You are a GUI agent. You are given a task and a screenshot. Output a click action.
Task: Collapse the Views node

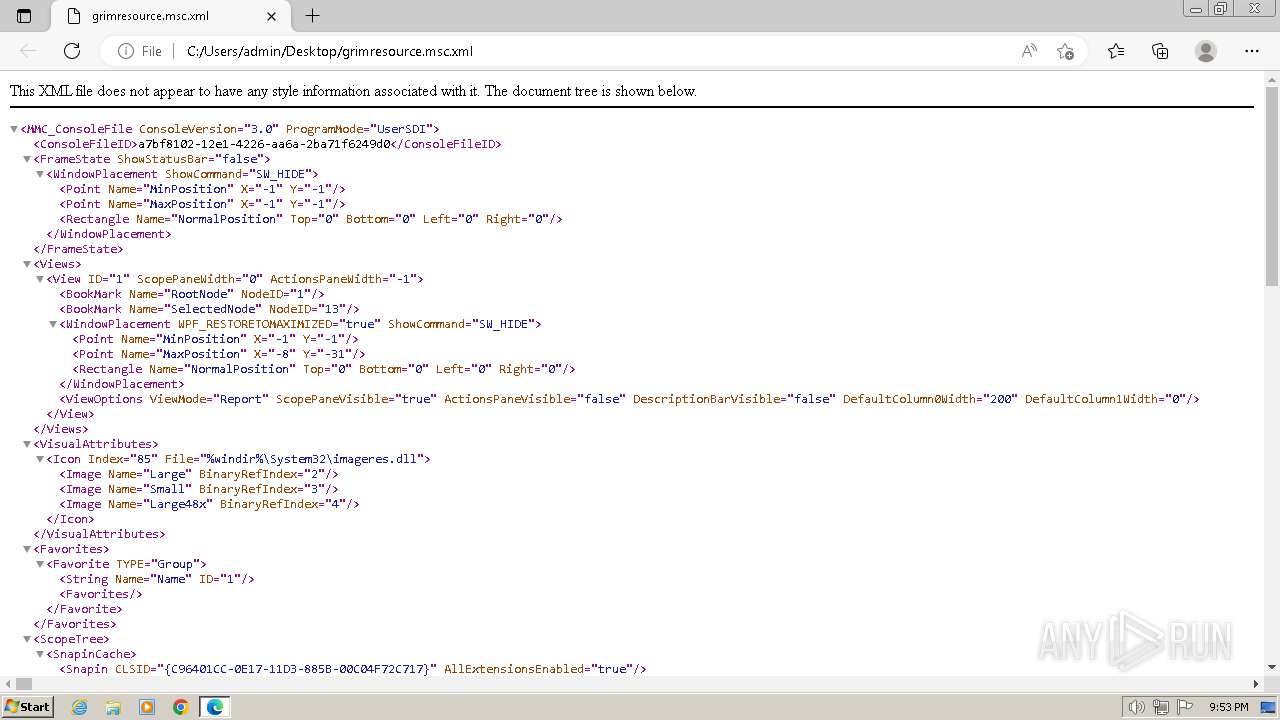tap(27, 264)
